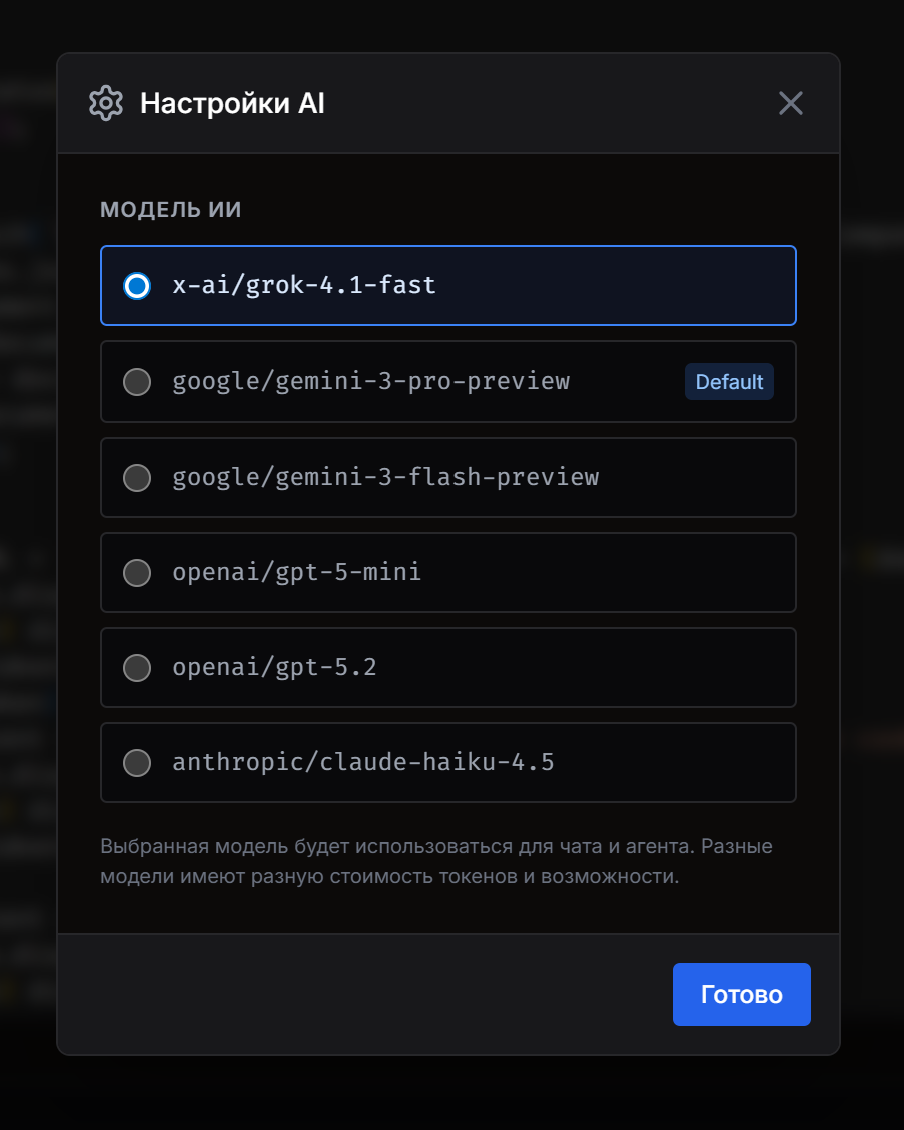
Task: Click the x-ai/grok-4.1-fast model name text
Action: tap(304, 286)
